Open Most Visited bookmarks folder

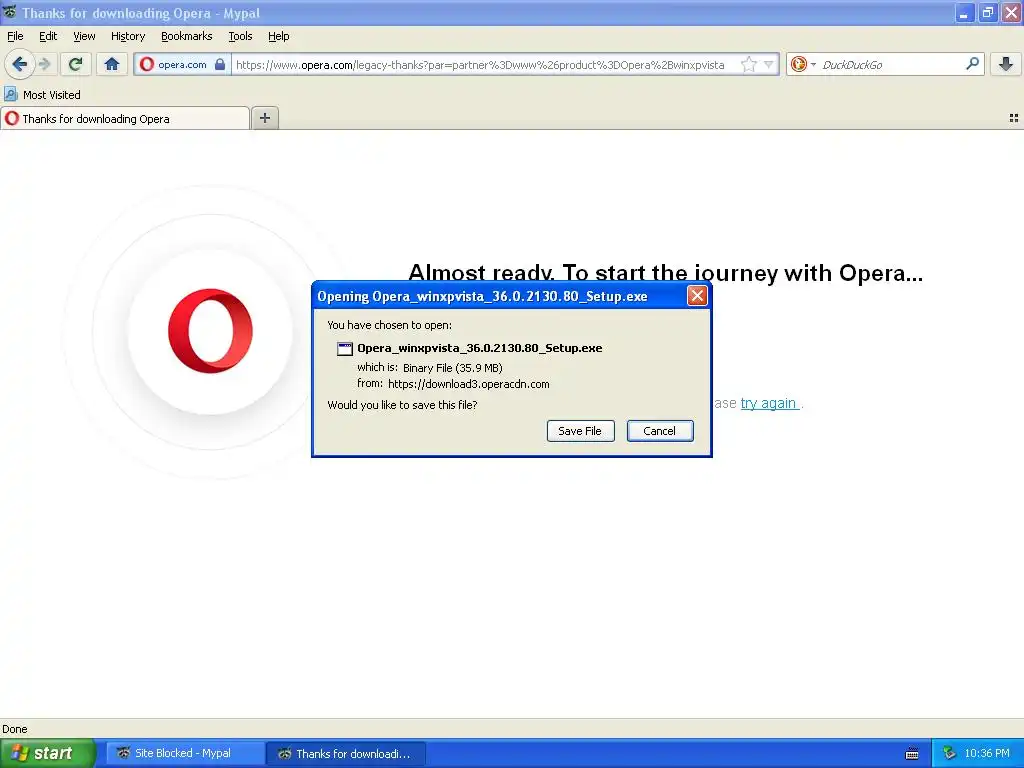[42, 95]
